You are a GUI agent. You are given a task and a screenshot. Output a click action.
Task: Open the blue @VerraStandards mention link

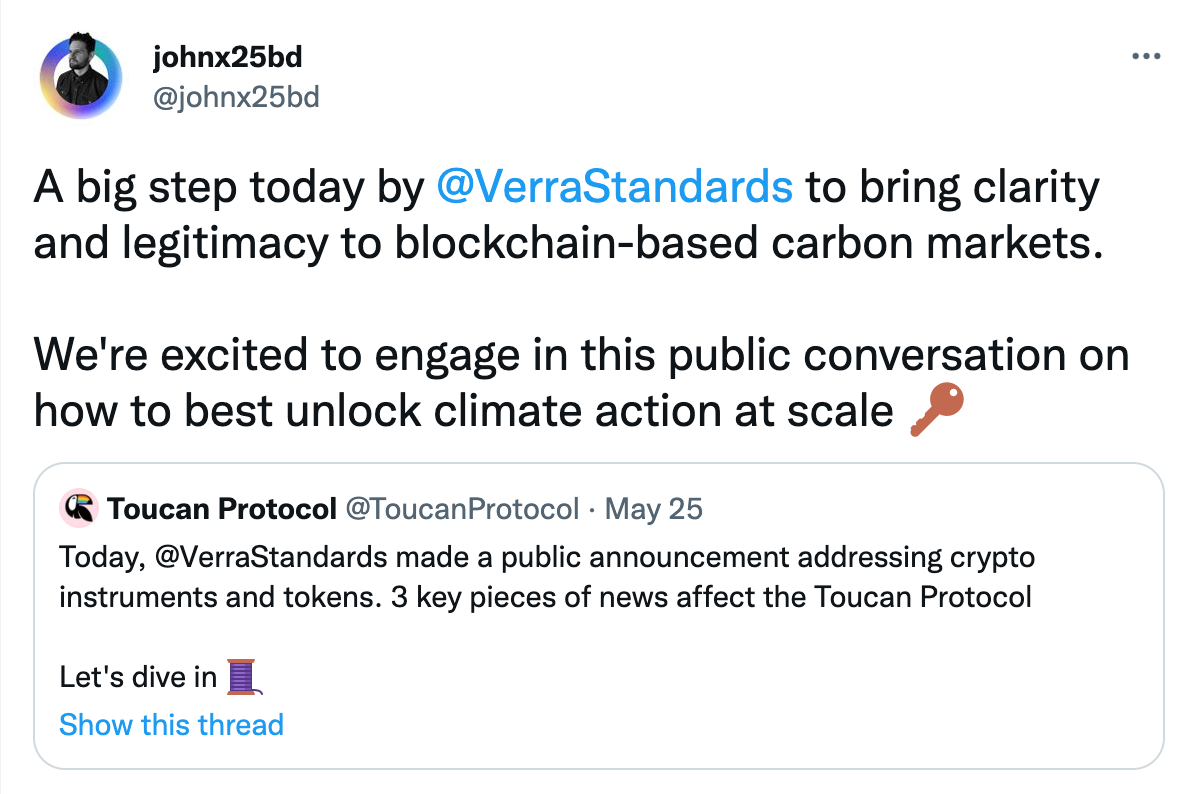pyautogui.click(x=615, y=187)
